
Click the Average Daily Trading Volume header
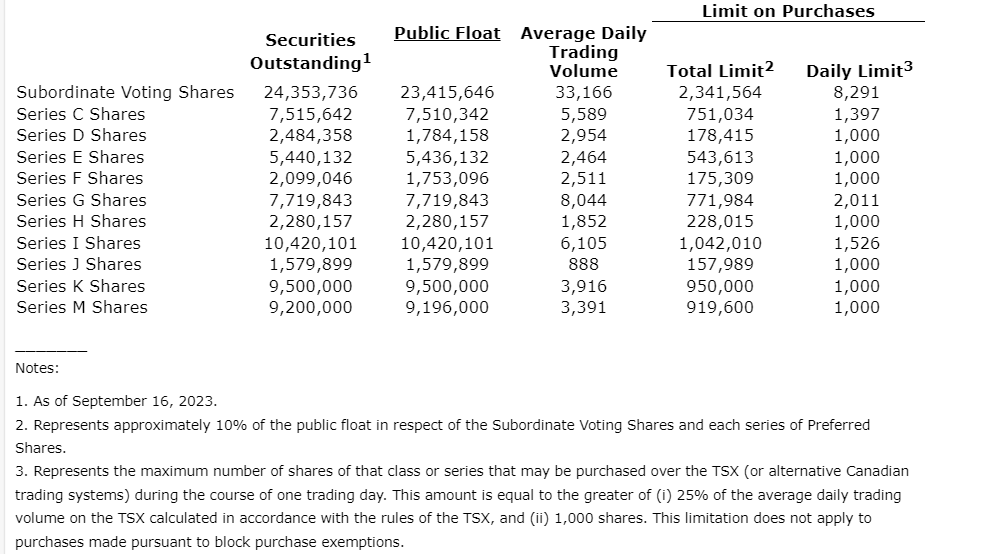(x=584, y=52)
